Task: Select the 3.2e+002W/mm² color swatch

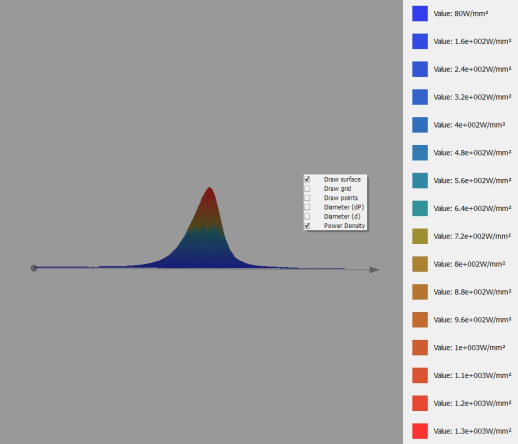Action: coord(420,97)
